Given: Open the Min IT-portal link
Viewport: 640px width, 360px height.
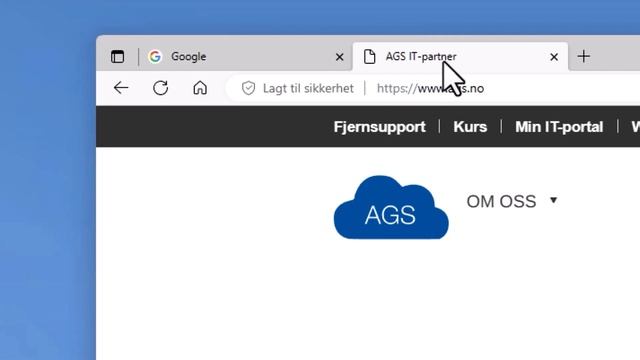Looking at the screenshot, I should tap(559, 127).
